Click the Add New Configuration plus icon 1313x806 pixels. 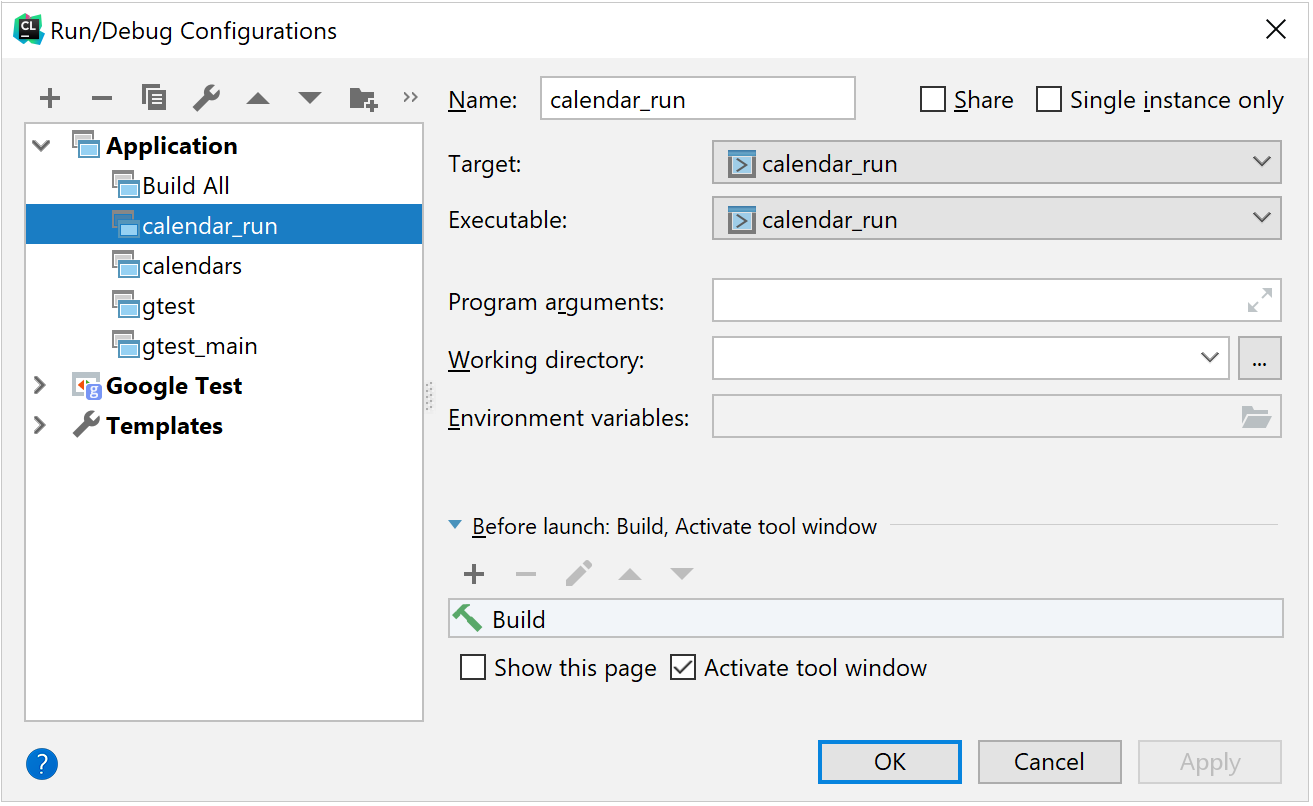pos(50,98)
